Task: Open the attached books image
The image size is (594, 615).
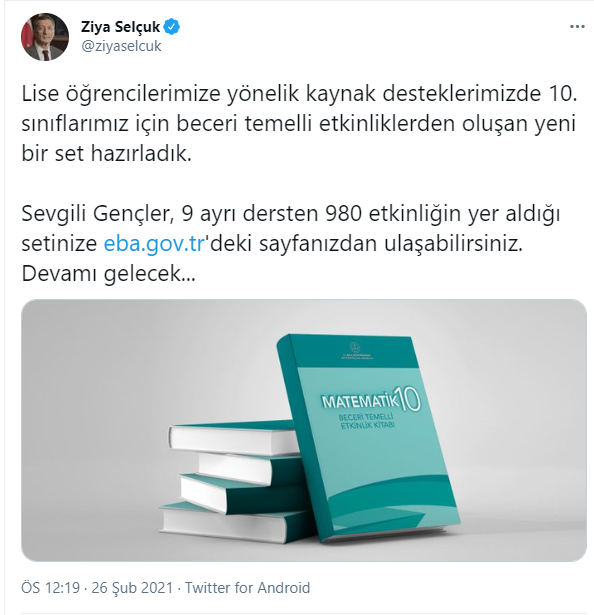Action: pos(304,430)
